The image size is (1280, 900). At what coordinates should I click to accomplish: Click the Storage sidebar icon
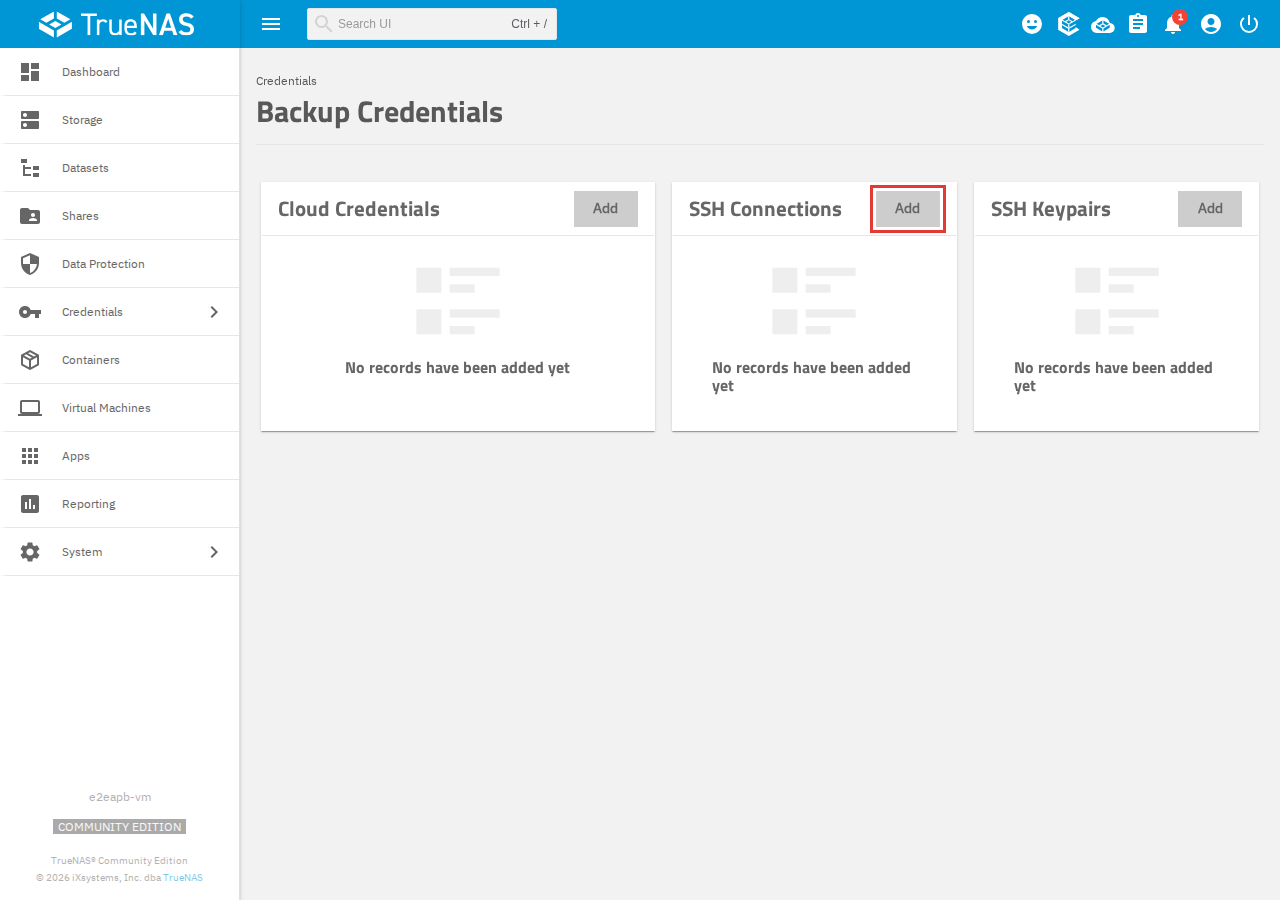tap(30, 120)
